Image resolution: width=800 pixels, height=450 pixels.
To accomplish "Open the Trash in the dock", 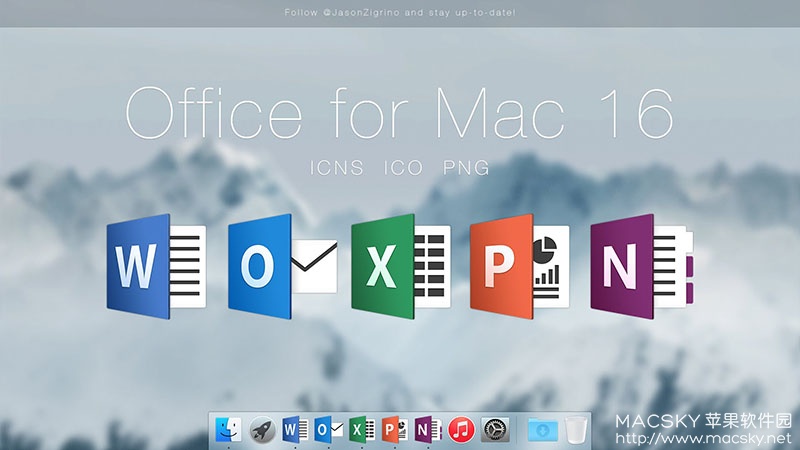I will click(576, 430).
